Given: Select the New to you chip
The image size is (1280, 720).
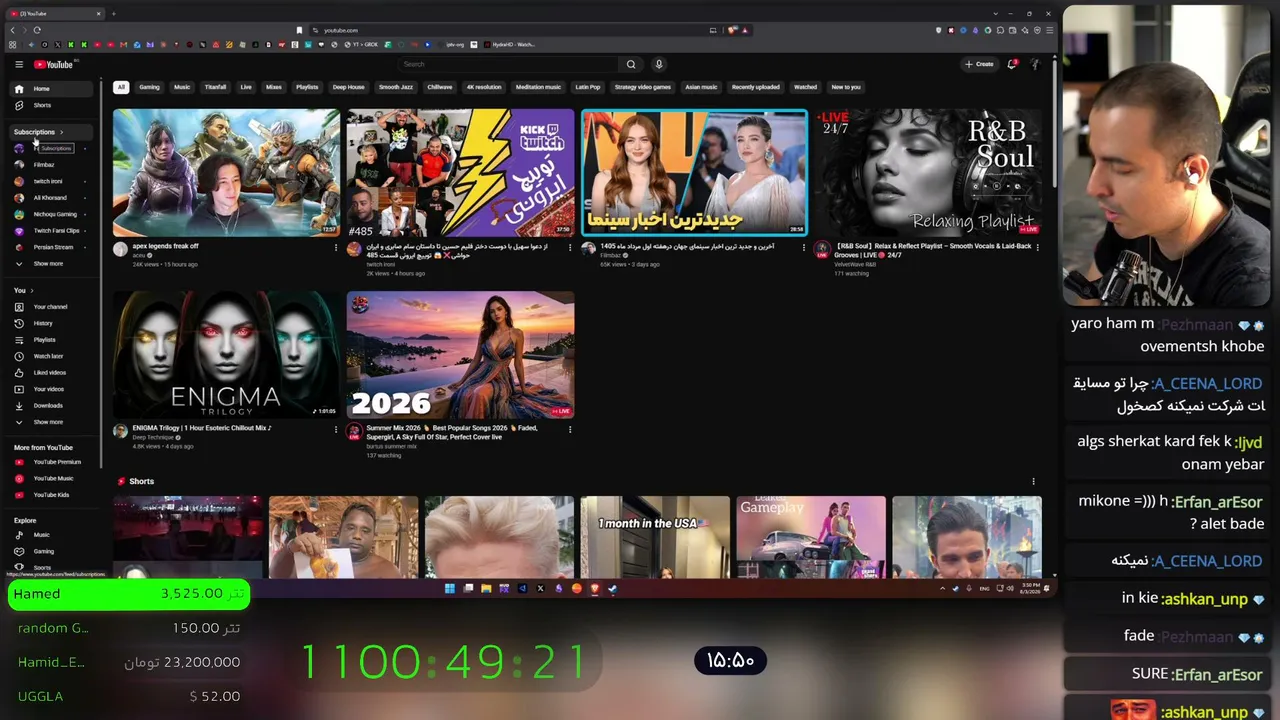Looking at the screenshot, I should 846,87.
